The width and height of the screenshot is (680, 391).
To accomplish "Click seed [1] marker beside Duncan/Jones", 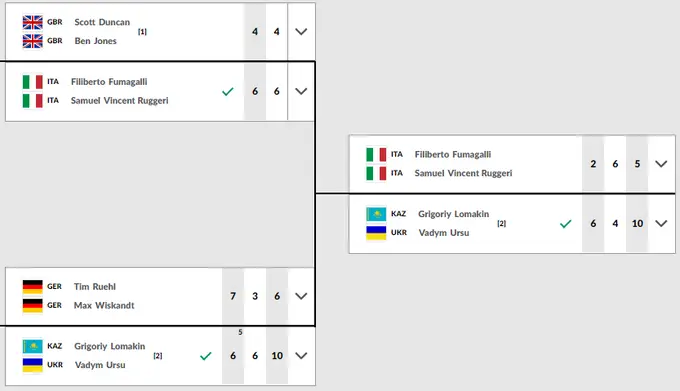I will click(x=142, y=32).
